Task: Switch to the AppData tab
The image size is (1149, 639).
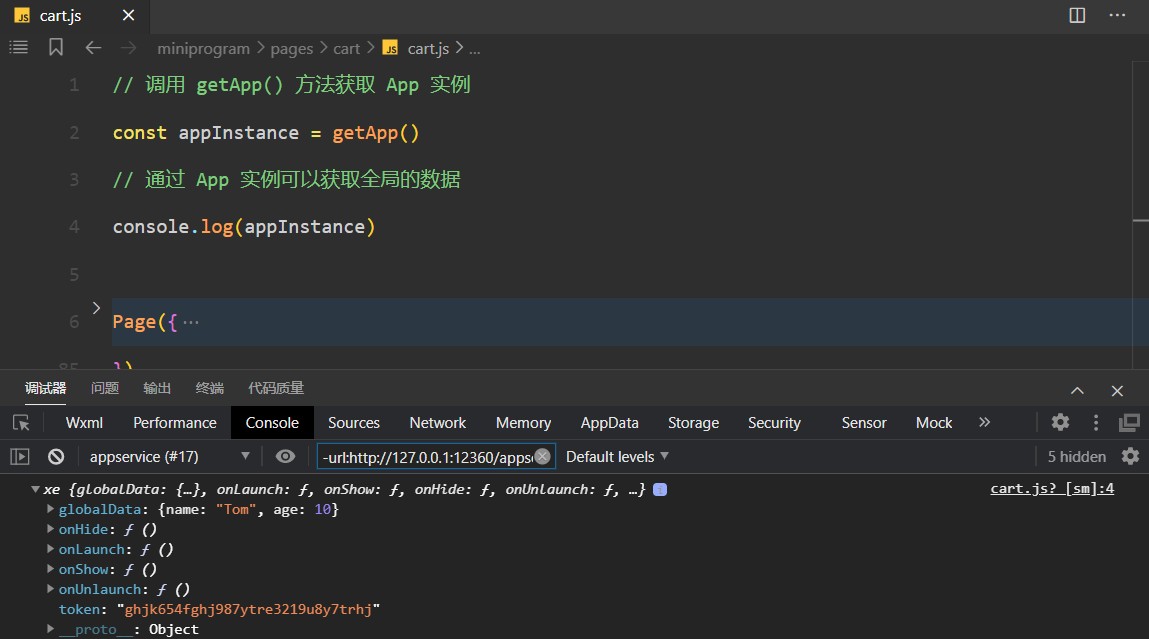Action: coord(609,423)
